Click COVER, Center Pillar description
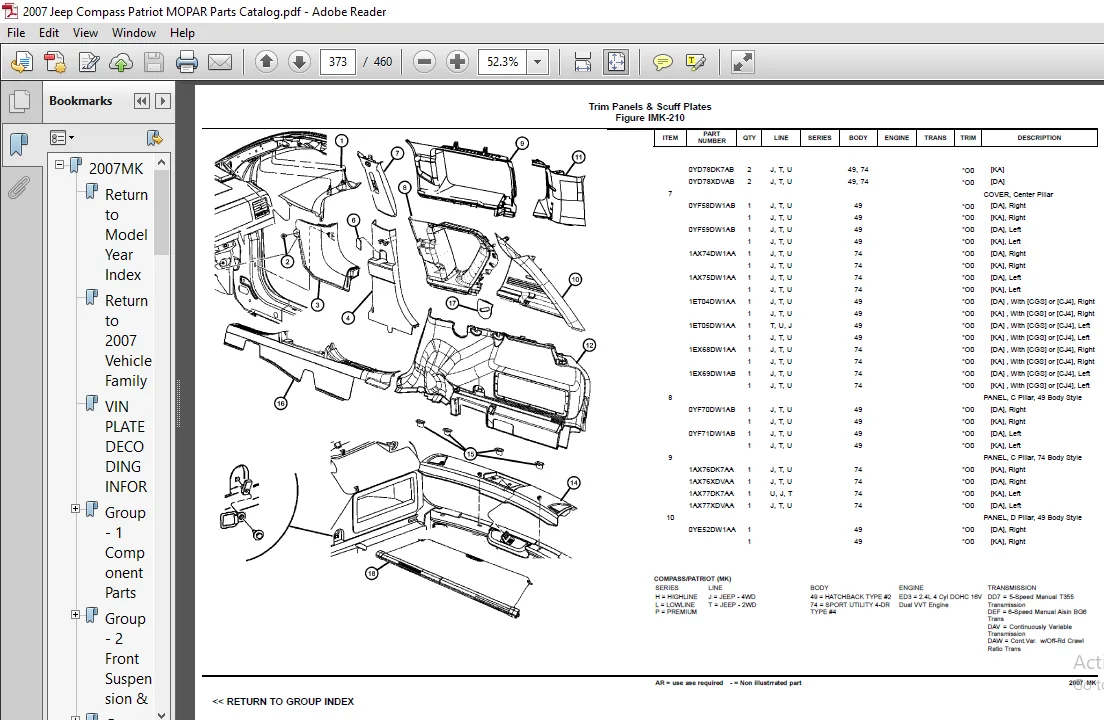Image resolution: width=1104 pixels, height=720 pixels. tap(1018, 194)
